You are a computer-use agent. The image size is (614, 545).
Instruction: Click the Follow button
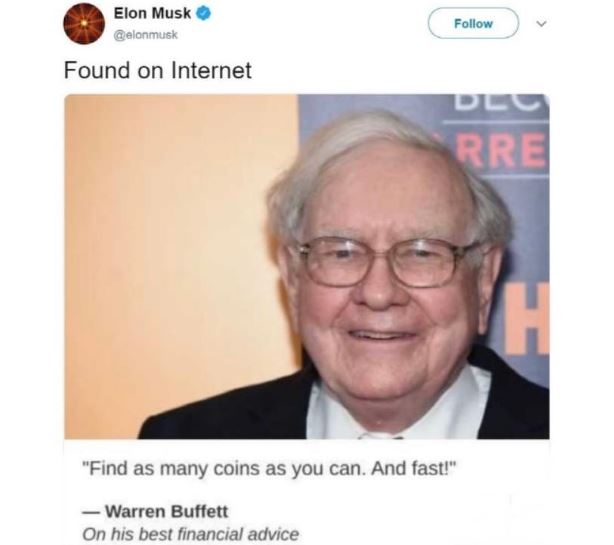473,23
